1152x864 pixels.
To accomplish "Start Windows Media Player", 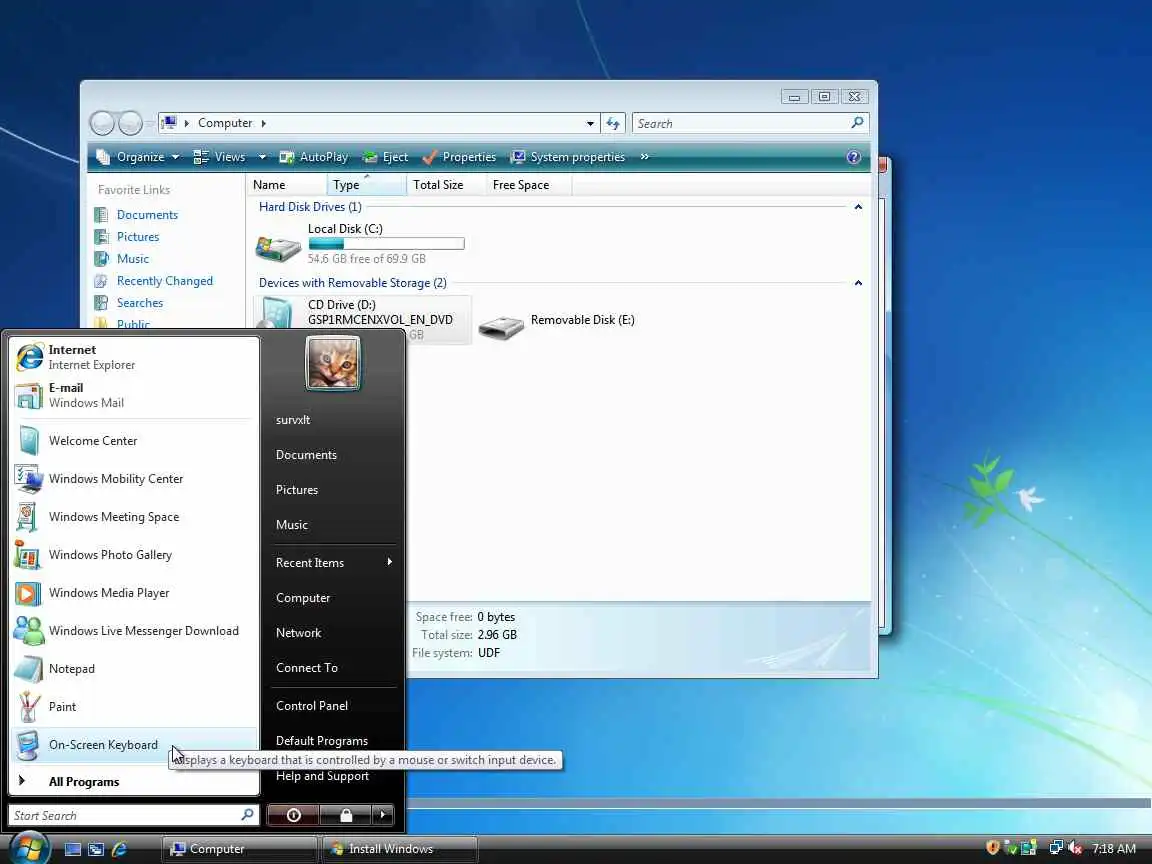I will pyautogui.click(x=134, y=593).
